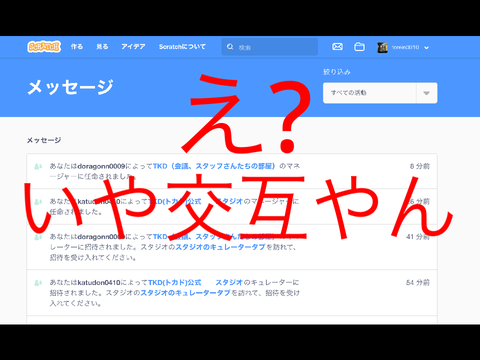This screenshot has height=360, width=480.
Task: Click the Scratch logo
Action: (x=44, y=47)
